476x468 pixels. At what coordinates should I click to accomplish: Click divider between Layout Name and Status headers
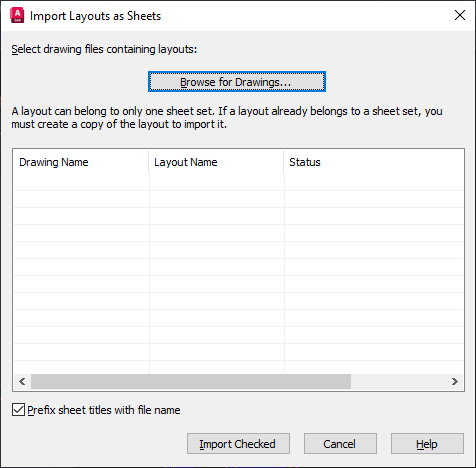(284, 162)
